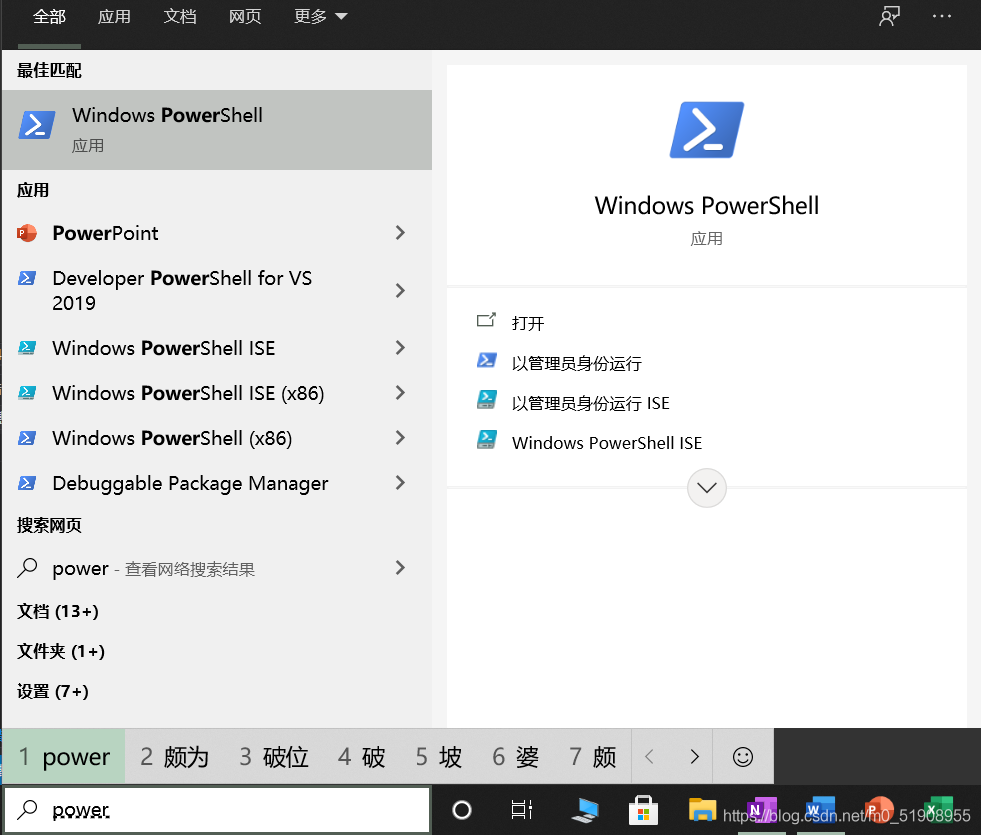This screenshot has height=835, width=981.
Task: Open Word from the taskbar
Action: (x=820, y=811)
